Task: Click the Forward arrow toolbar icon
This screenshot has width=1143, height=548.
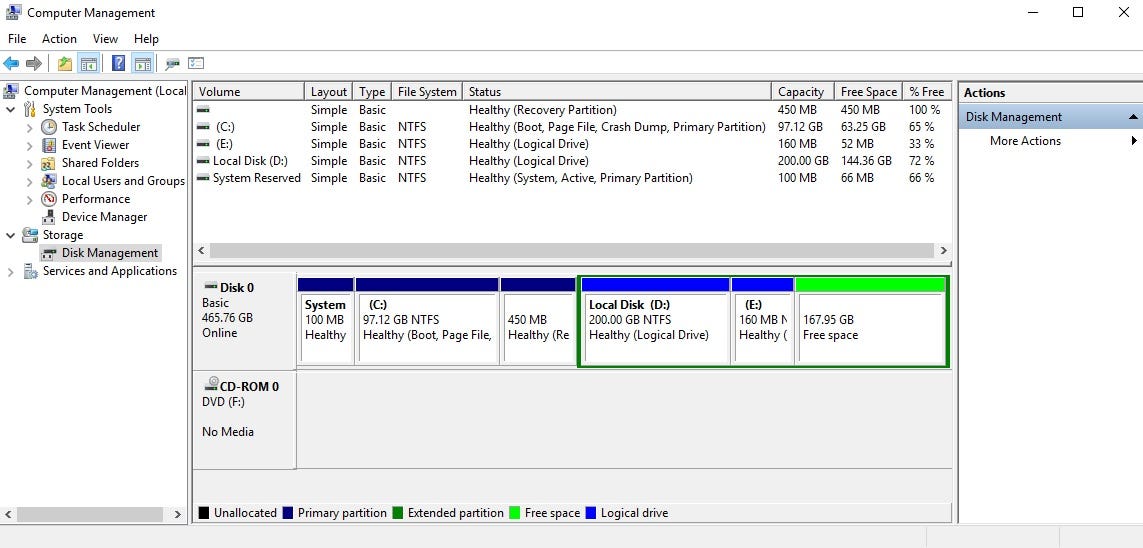Action: point(34,63)
